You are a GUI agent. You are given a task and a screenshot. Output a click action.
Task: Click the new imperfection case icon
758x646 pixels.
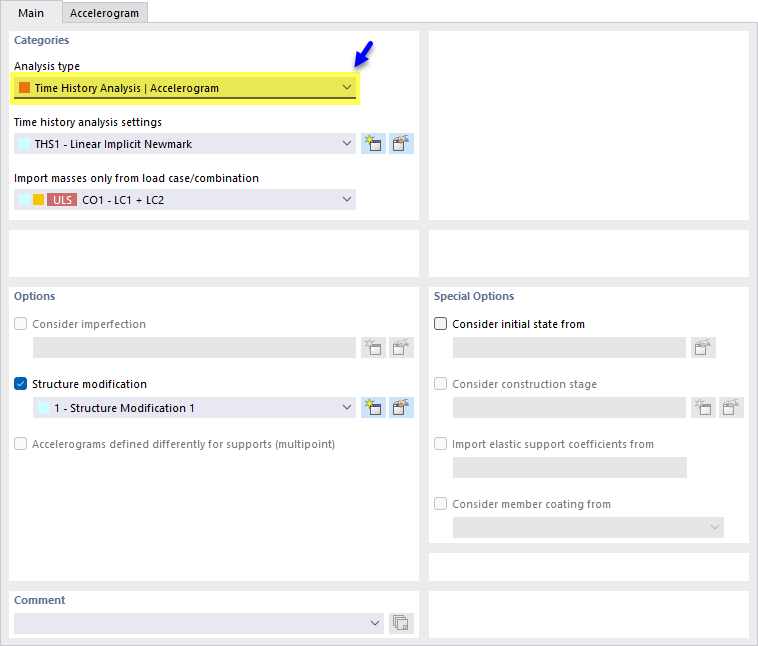tap(373, 347)
